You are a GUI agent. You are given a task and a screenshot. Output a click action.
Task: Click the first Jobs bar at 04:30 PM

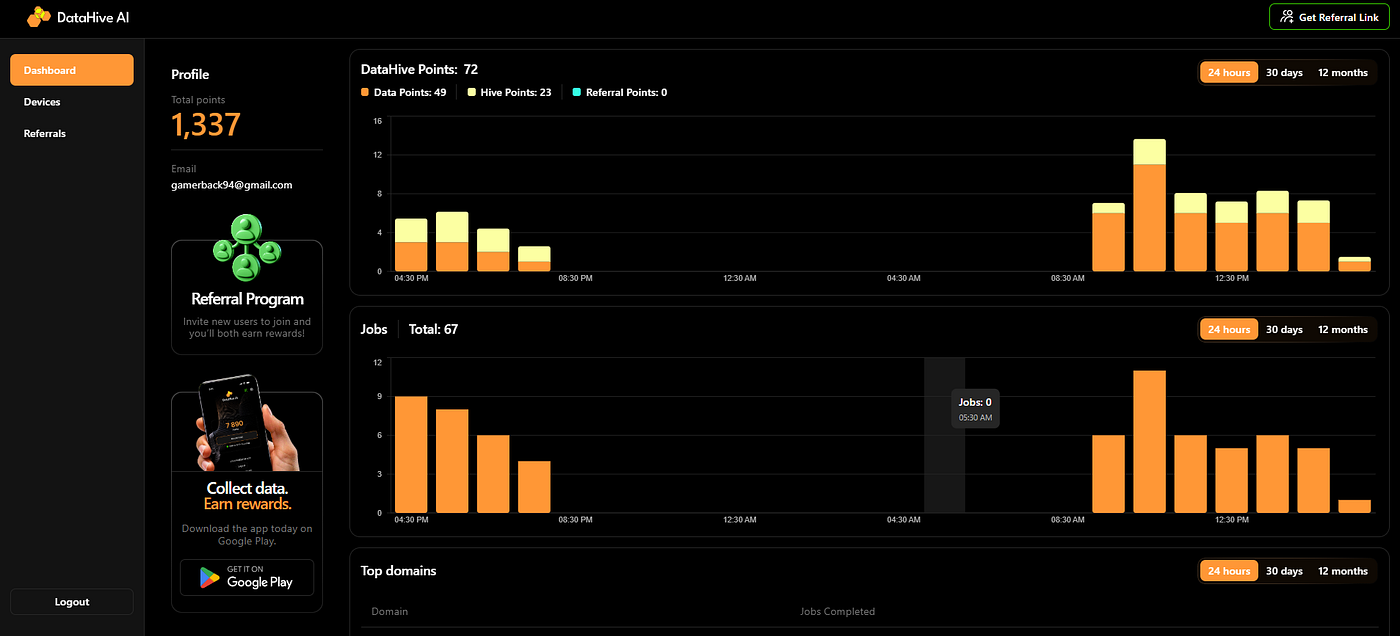(411, 454)
